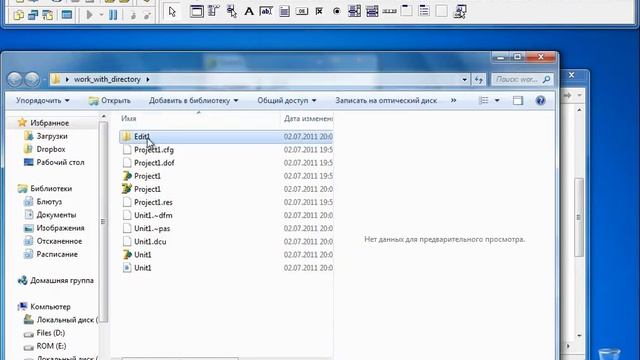Click Записать на оптический диск
This screenshot has height=360, width=640.
click(386, 100)
